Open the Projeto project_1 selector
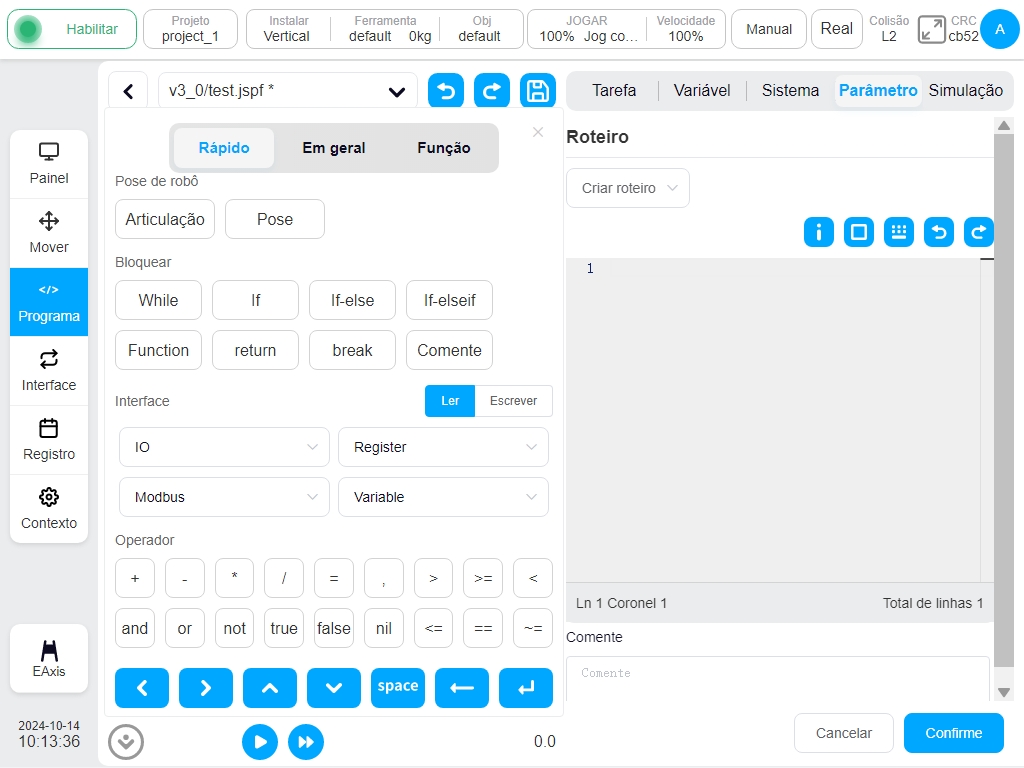Screen dimensions: 1024x768 pyautogui.click(x=190, y=29)
